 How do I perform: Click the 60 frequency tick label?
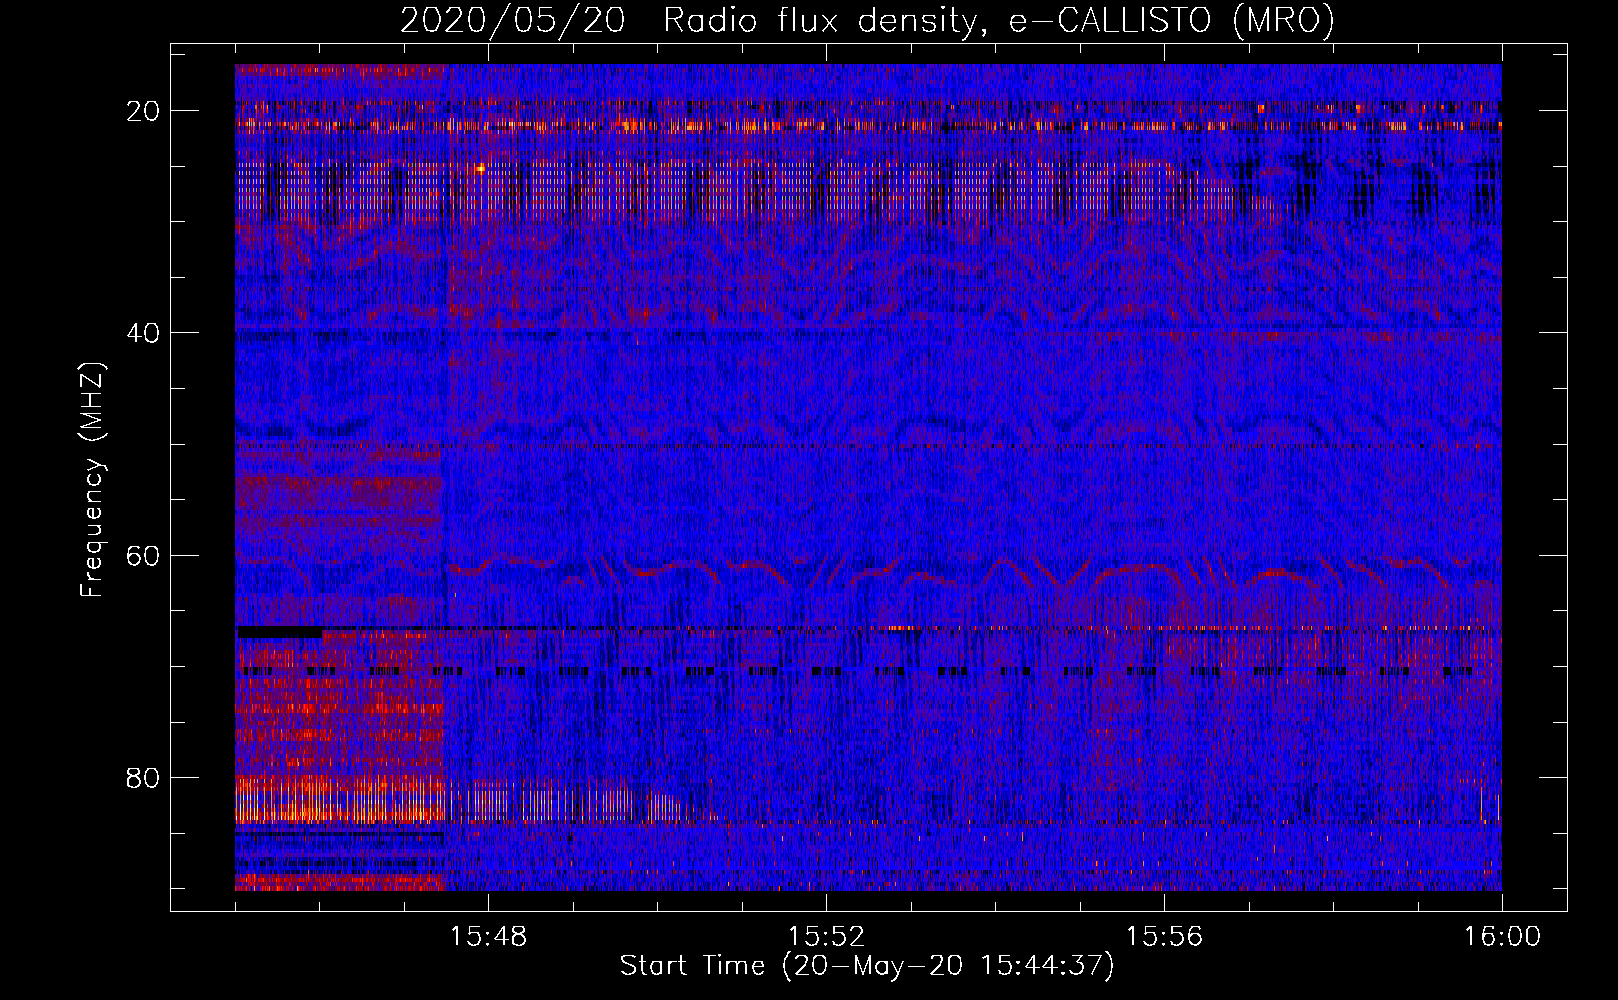tap(143, 555)
